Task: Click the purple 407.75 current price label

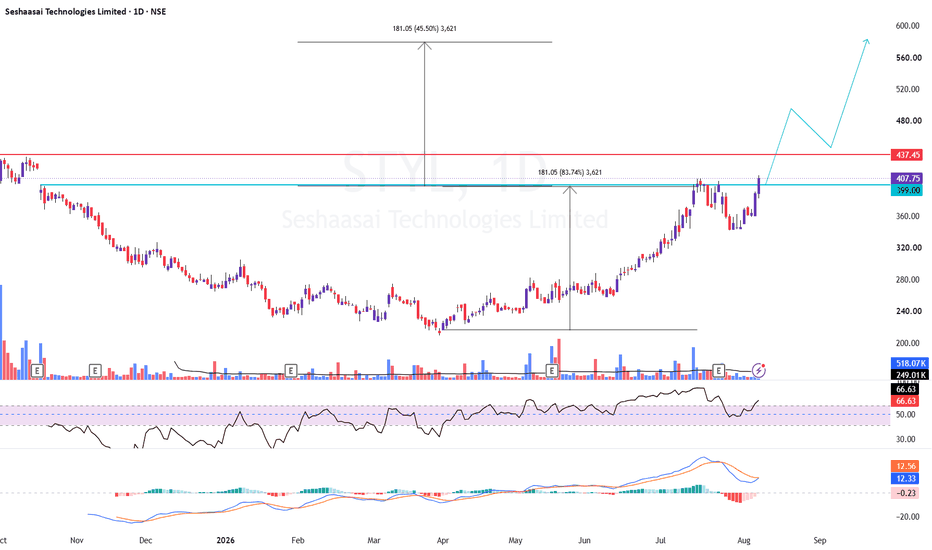Action: pos(906,178)
